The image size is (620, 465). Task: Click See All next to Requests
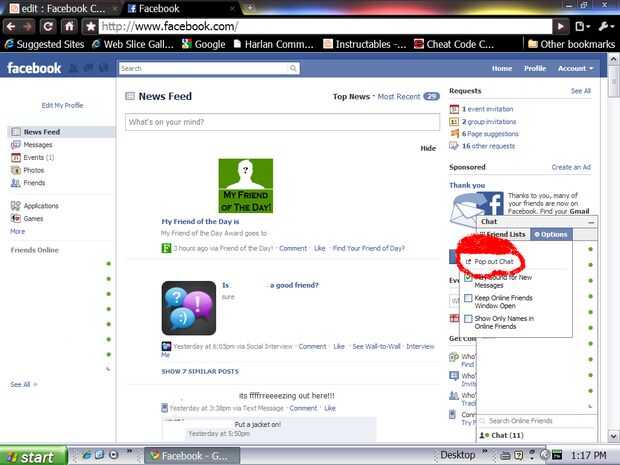point(581,91)
